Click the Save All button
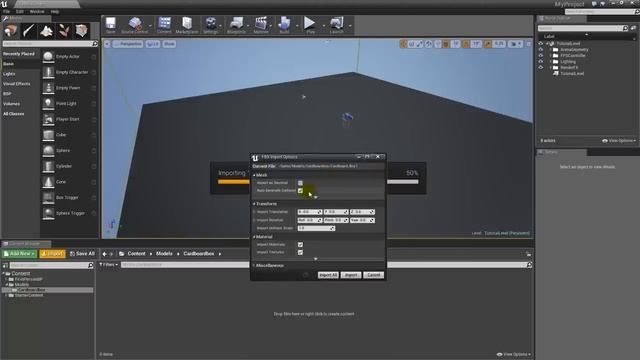The width and height of the screenshot is (640, 360). (82, 253)
